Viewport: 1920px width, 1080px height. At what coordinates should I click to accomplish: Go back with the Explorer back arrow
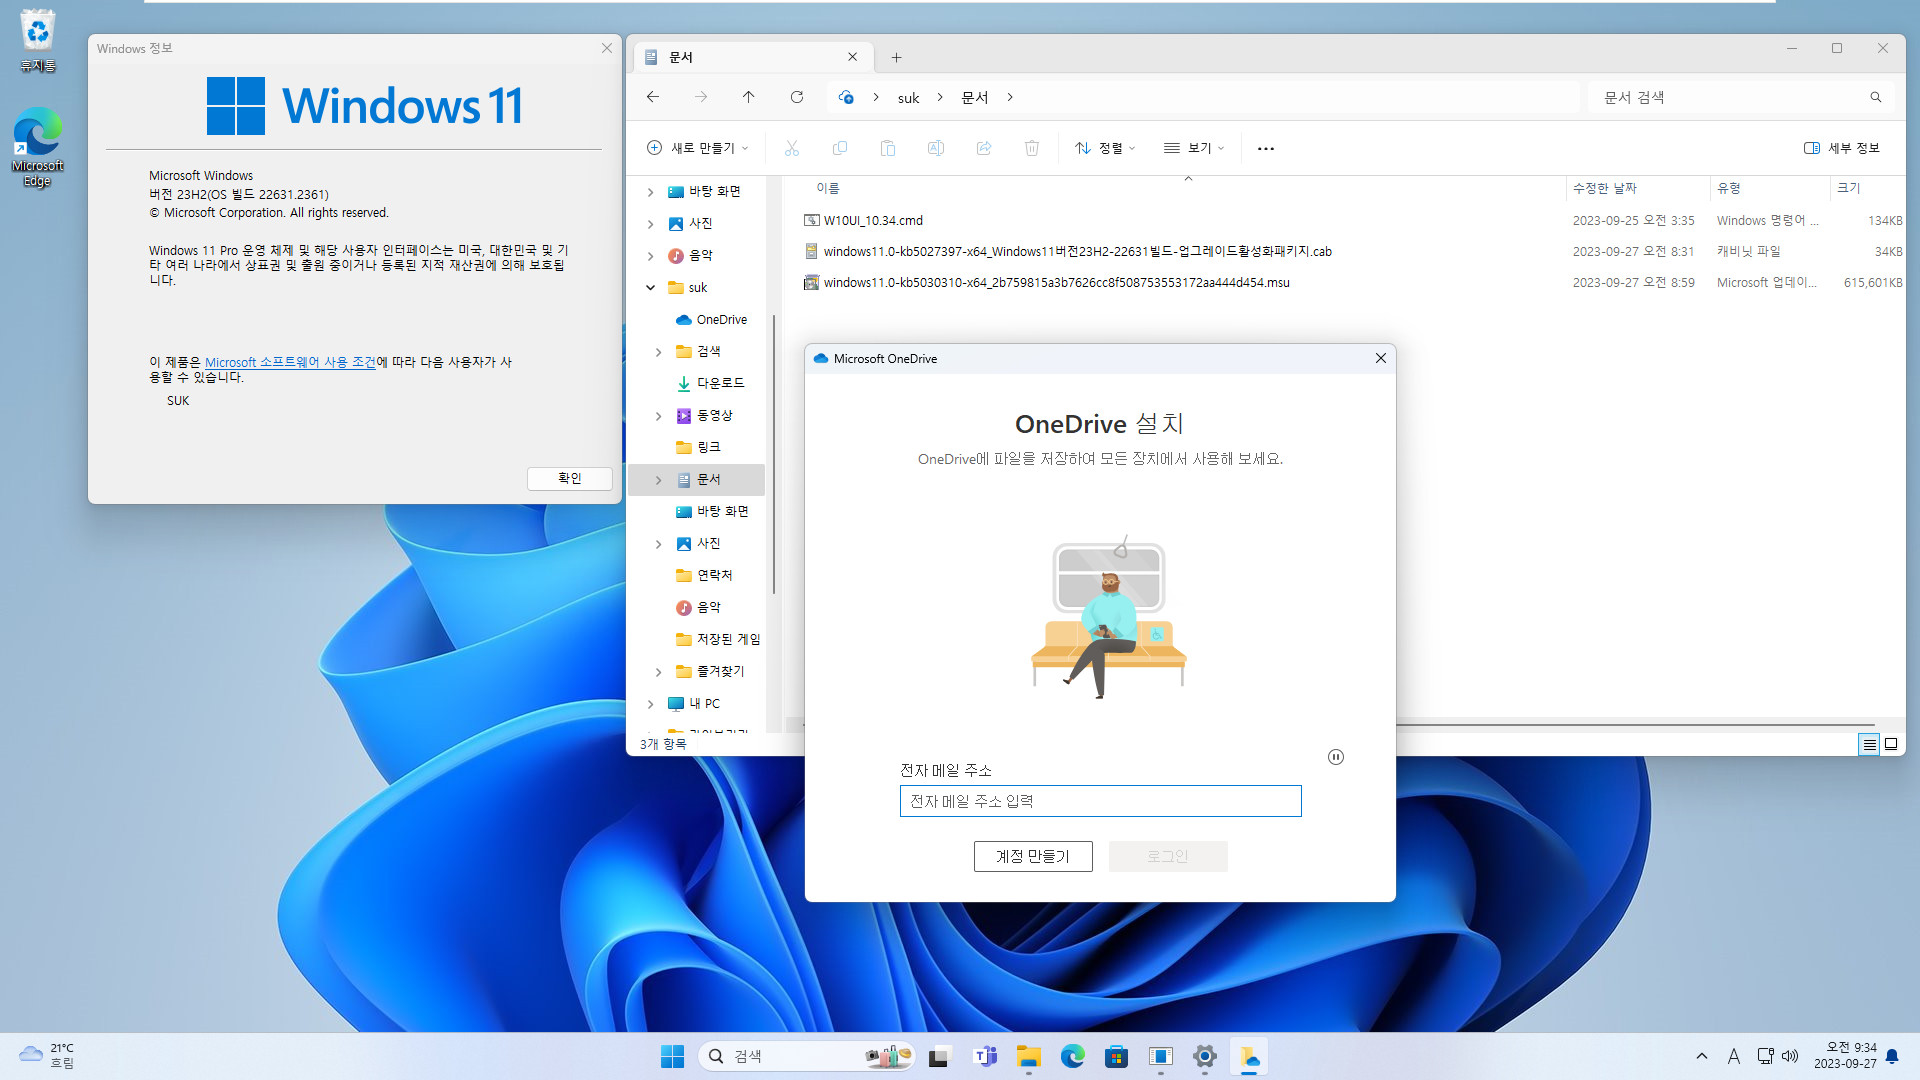pyautogui.click(x=652, y=97)
